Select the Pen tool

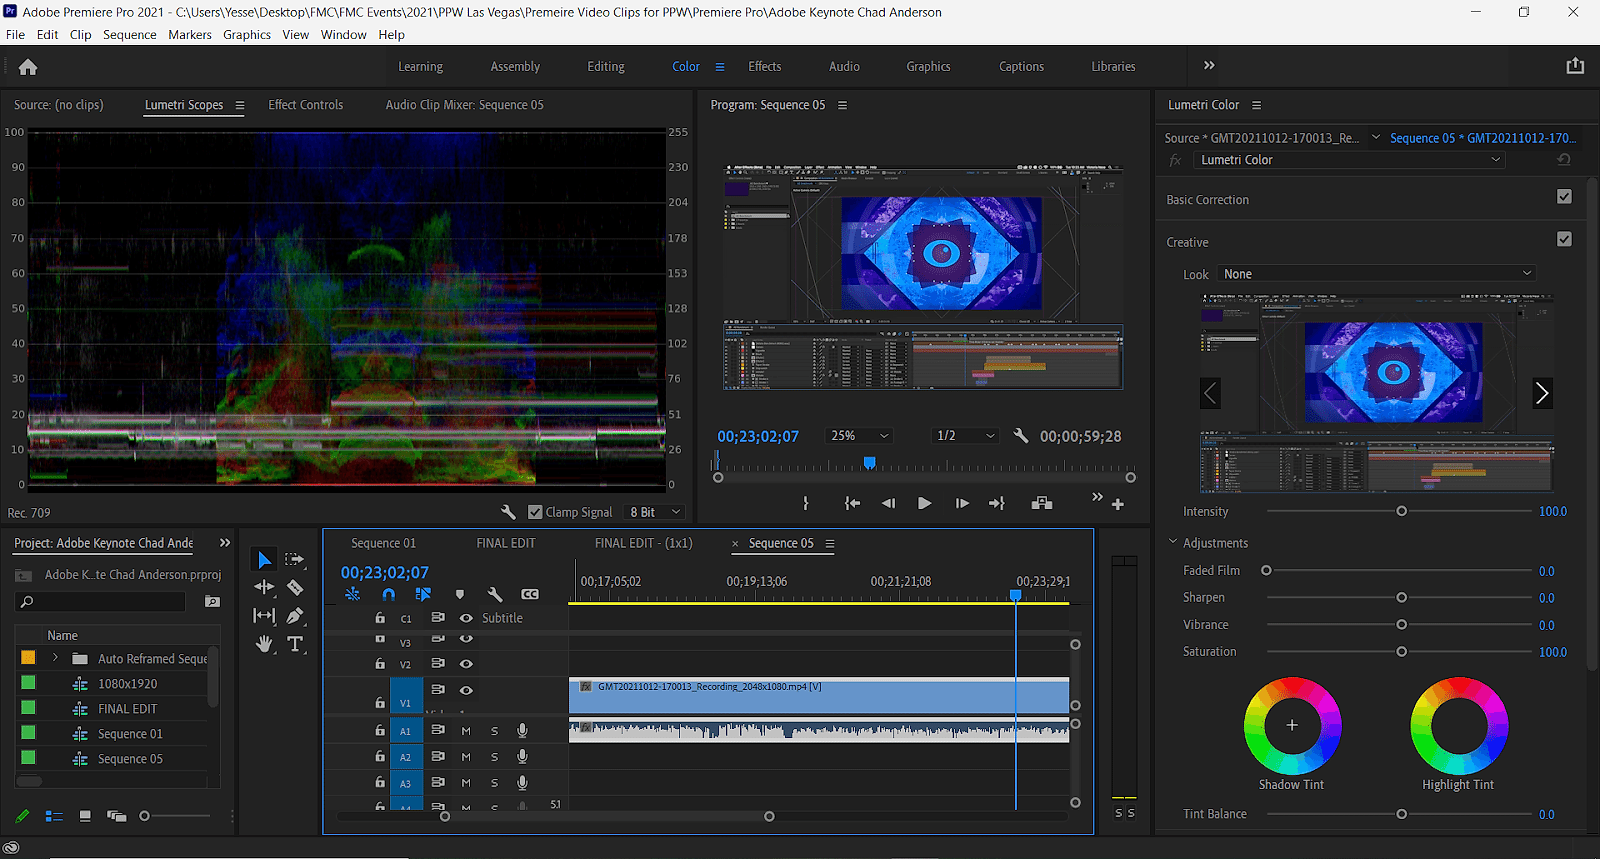[x=295, y=616]
